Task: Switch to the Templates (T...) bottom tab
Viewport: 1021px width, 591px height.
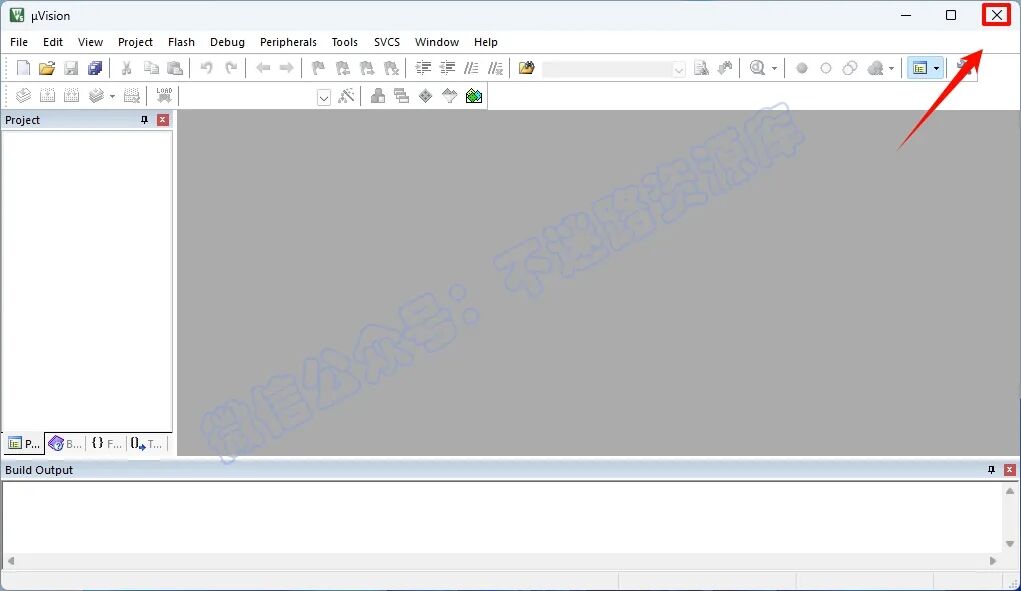Action: (147, 443)
